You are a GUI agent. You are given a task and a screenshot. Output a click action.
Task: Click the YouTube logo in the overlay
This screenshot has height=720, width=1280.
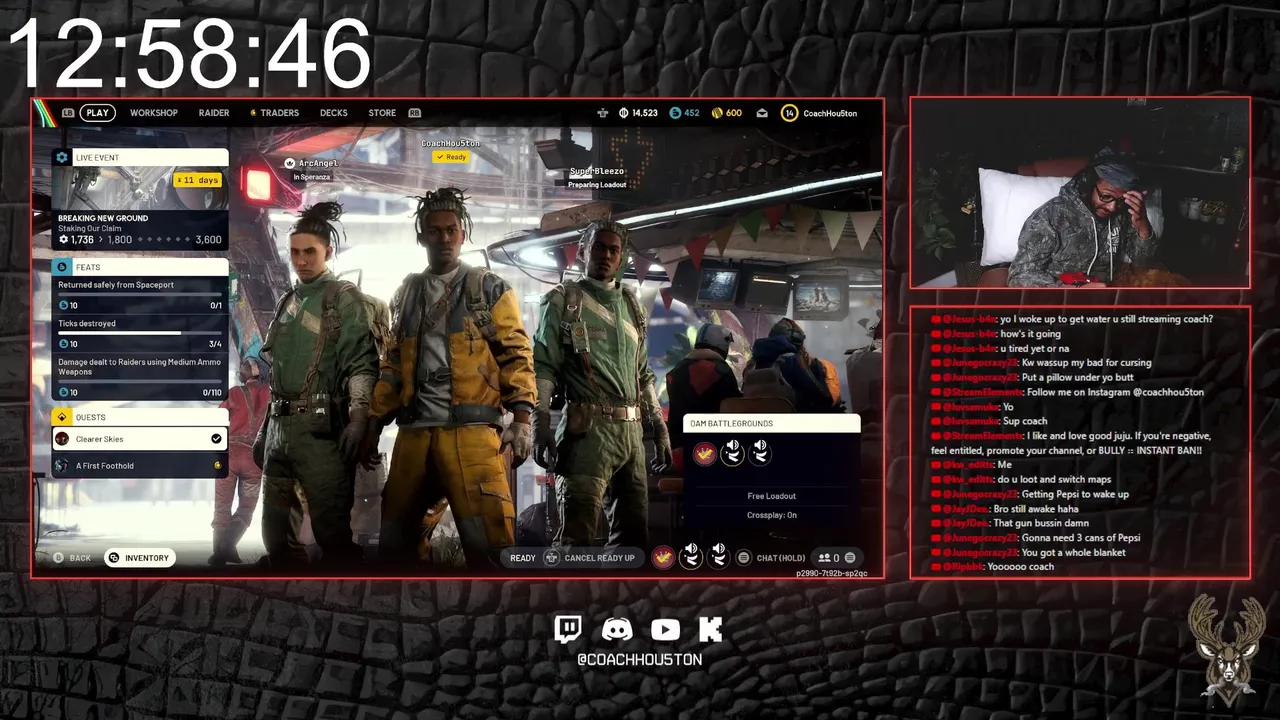[665, 629]
